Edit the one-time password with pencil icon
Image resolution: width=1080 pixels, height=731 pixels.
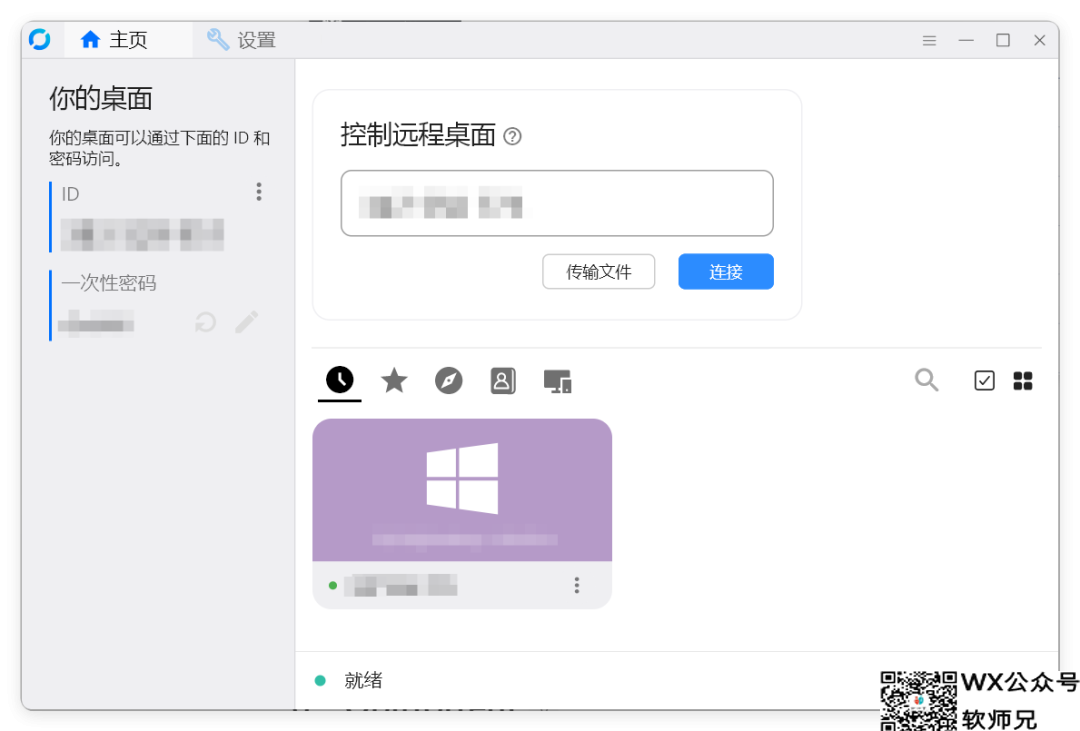tap(247, 322)
